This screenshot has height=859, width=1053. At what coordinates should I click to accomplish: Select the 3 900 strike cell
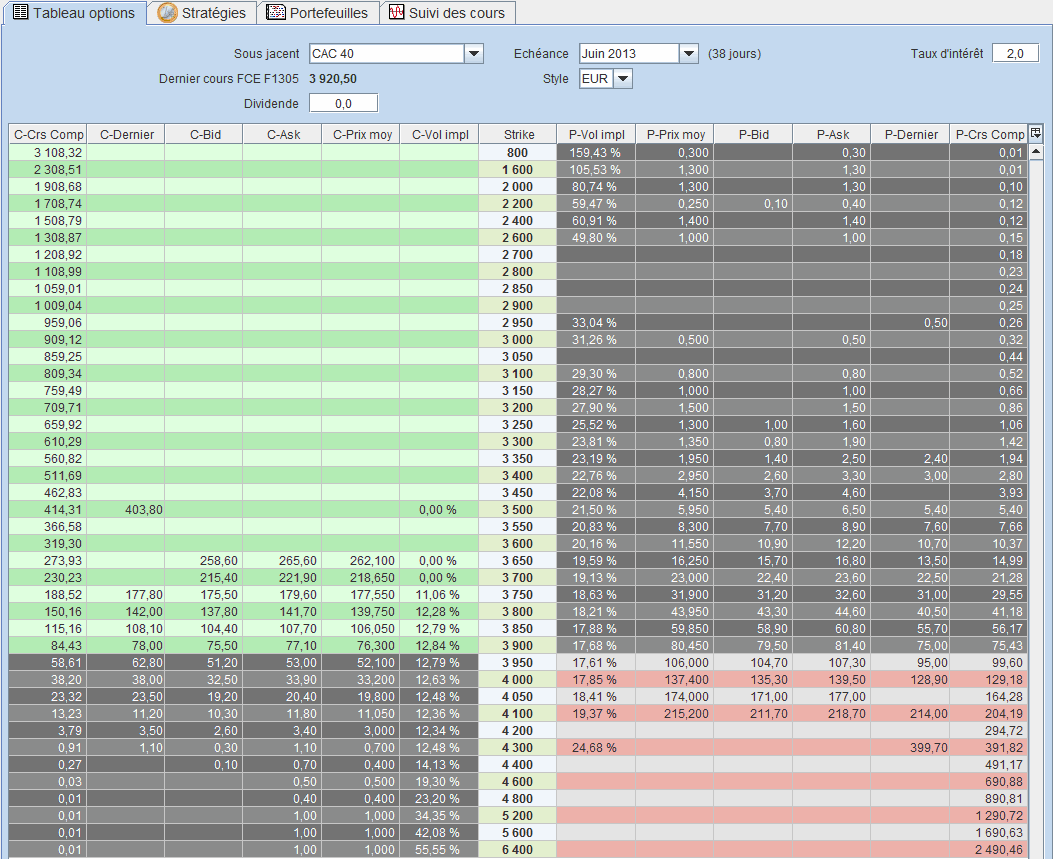tap(518, 645)
